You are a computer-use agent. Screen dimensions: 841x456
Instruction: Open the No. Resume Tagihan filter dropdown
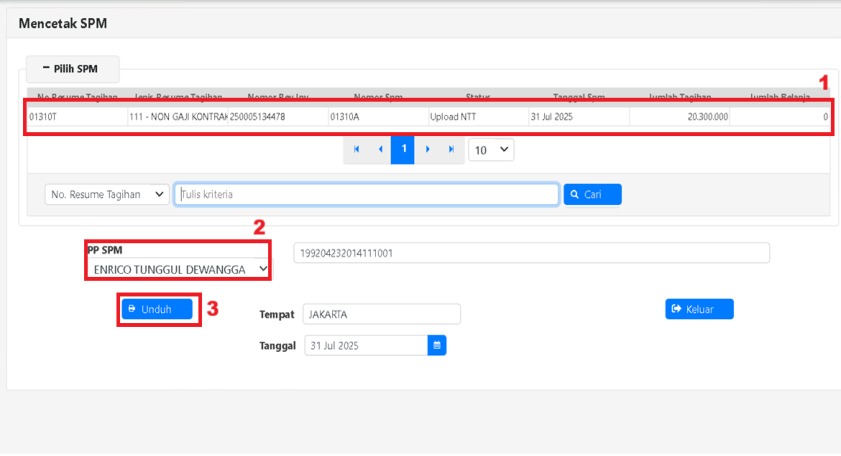[107, 194]
